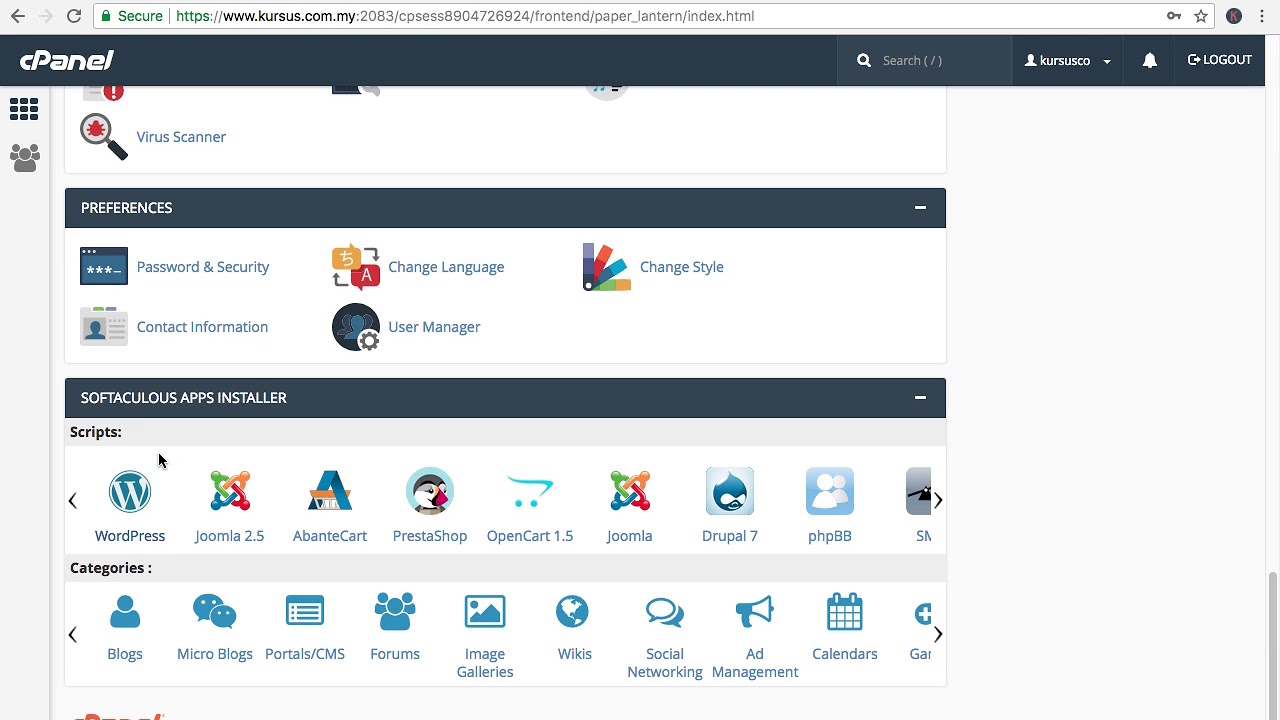Select the Joomla script icon
Screen dimensions: 1280x720
[x=630, y=492]
